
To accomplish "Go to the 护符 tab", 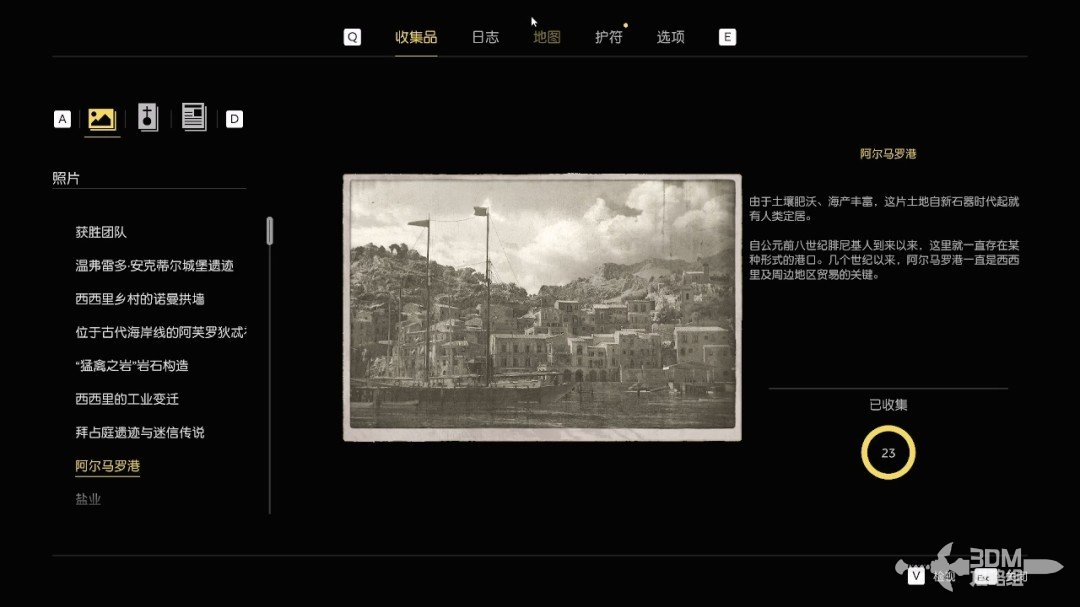I will pyautogui.click(x=609, y=37).
